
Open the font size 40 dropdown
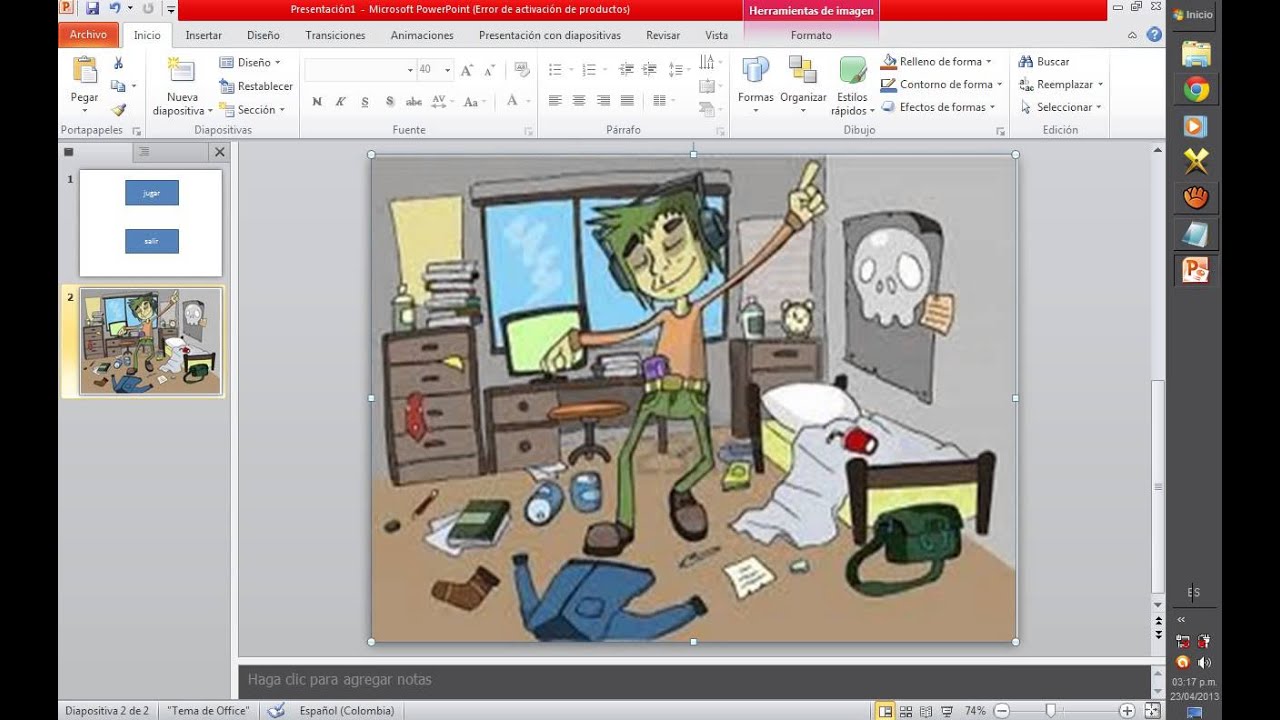(x=447, y=70)
